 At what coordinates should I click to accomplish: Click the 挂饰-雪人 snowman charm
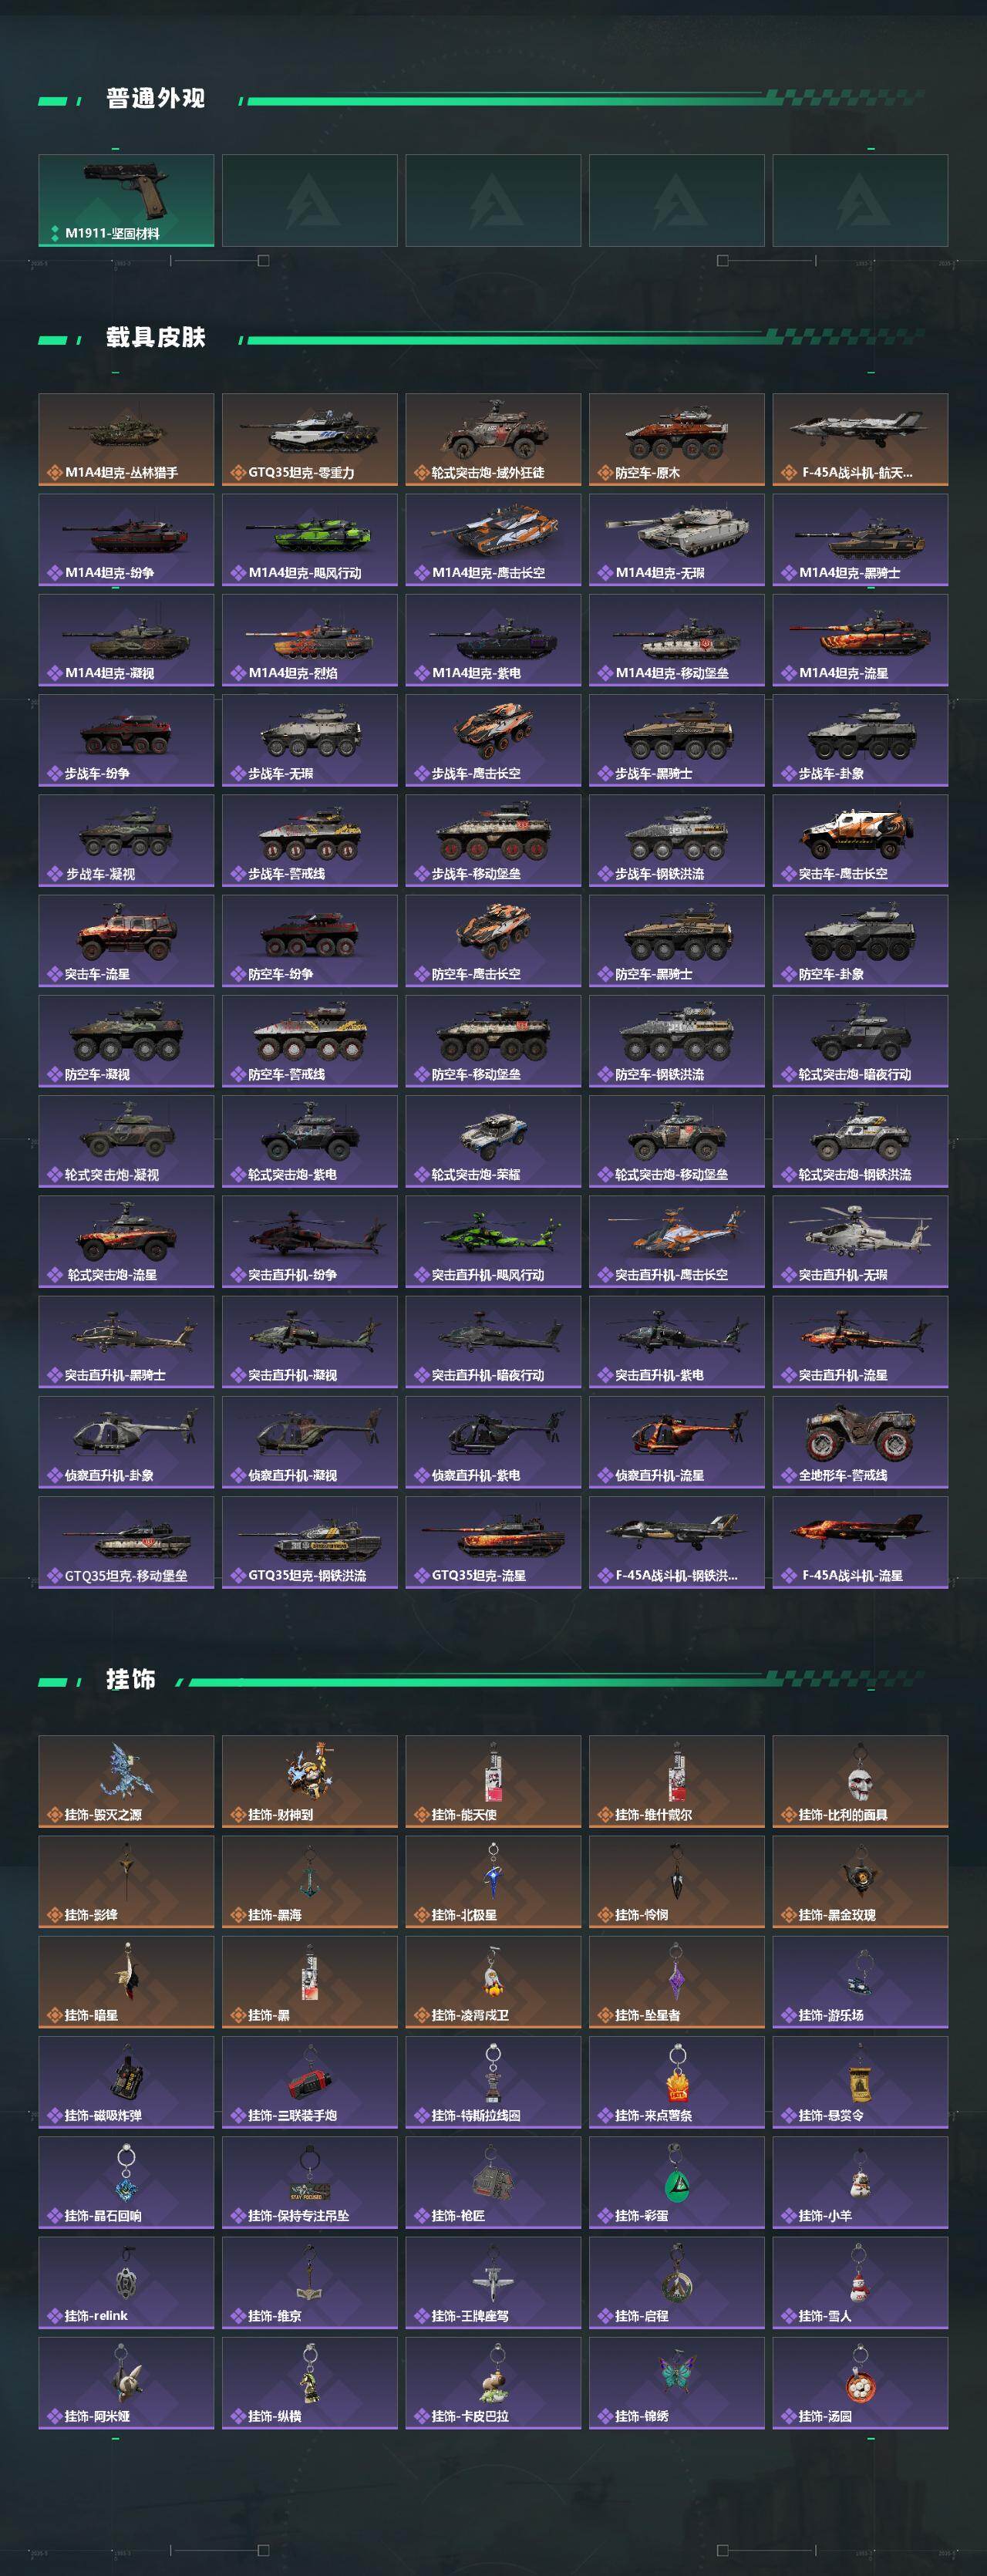[x=860, y=2283]
